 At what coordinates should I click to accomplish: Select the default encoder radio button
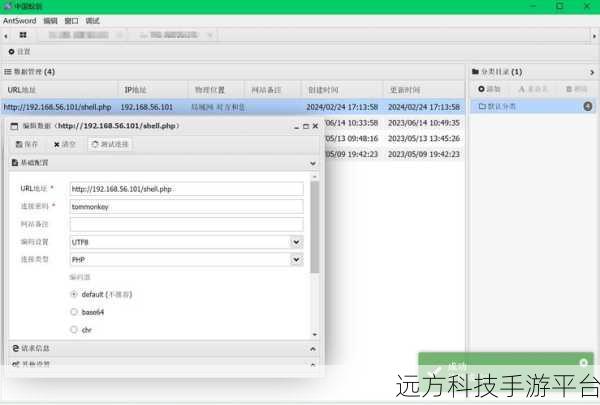[x=74, y=294]
